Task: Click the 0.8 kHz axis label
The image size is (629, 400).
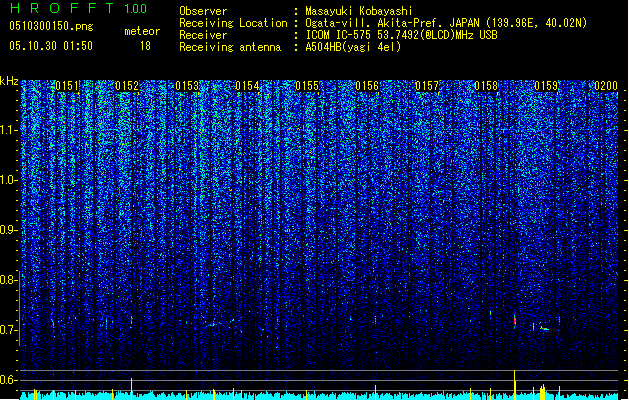Action: (8, 280)
